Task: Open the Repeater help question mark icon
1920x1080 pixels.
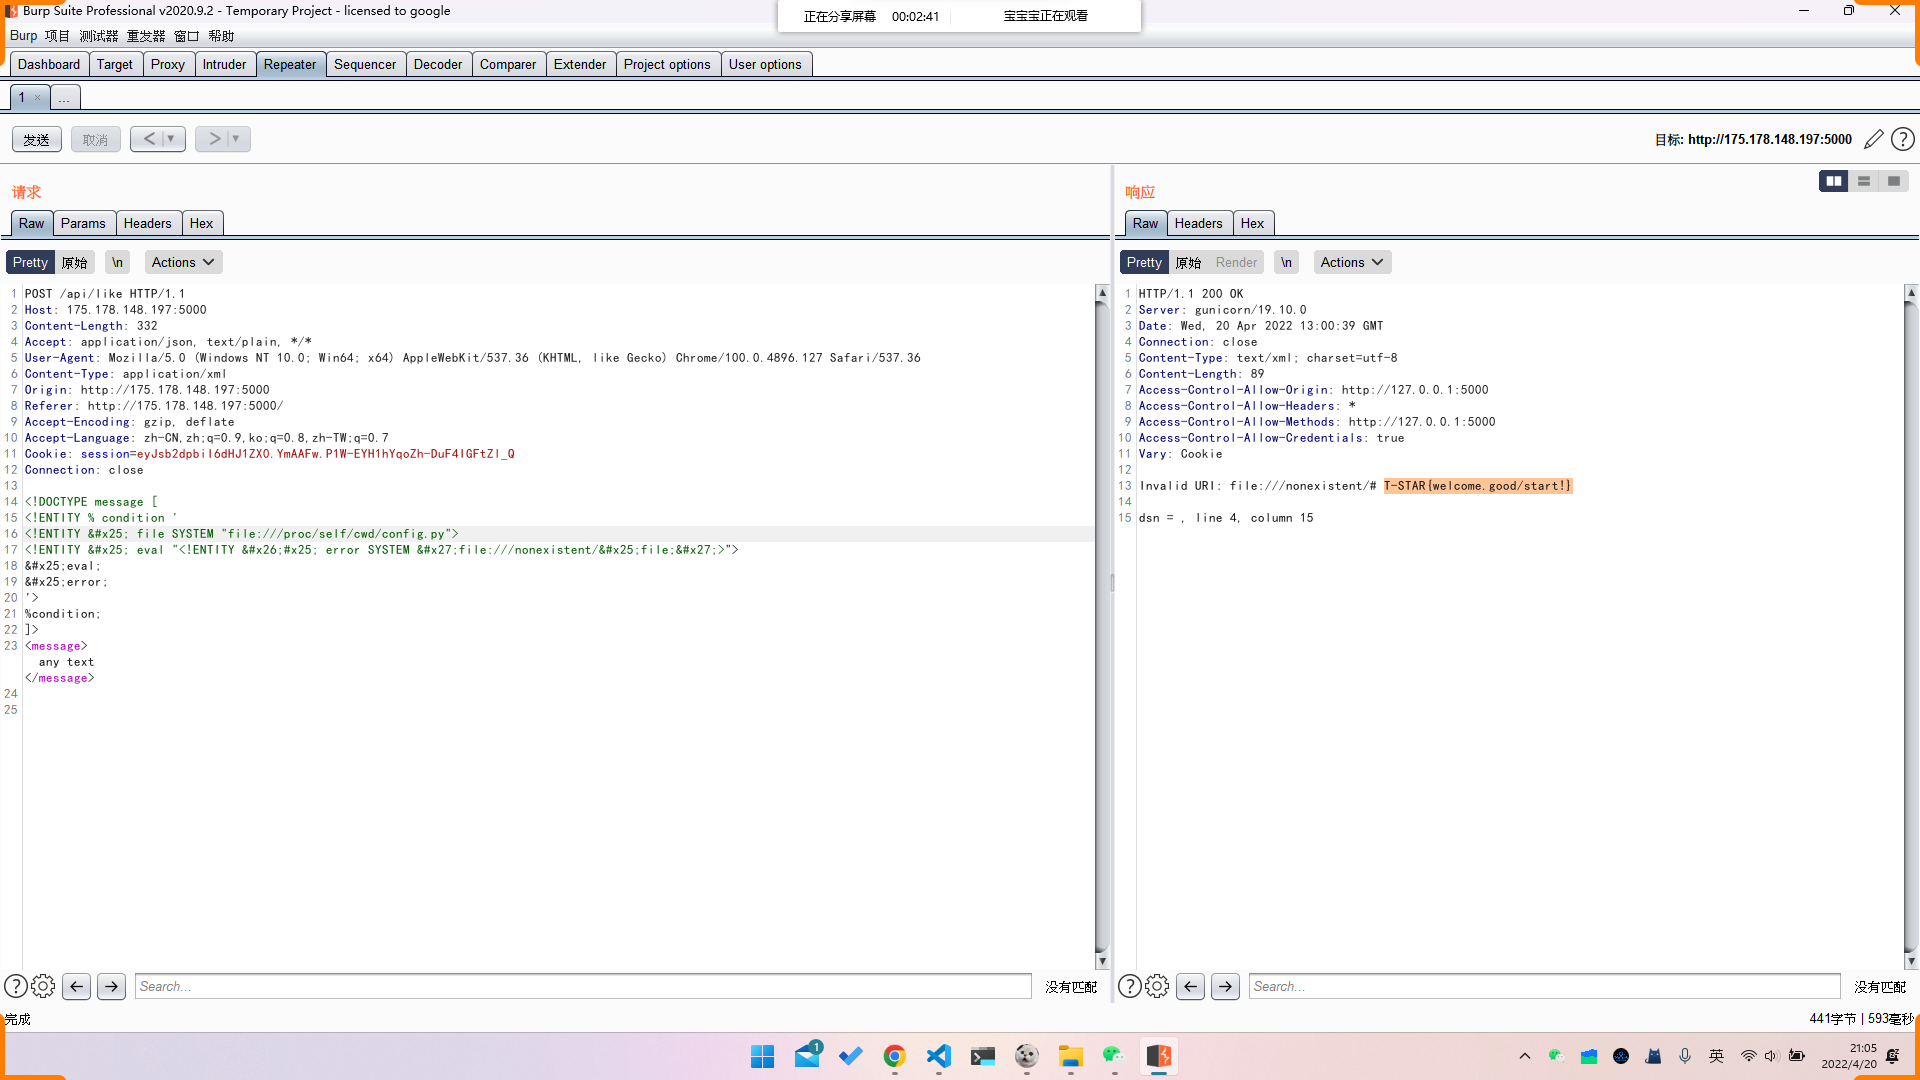Action: (1903, 139)
